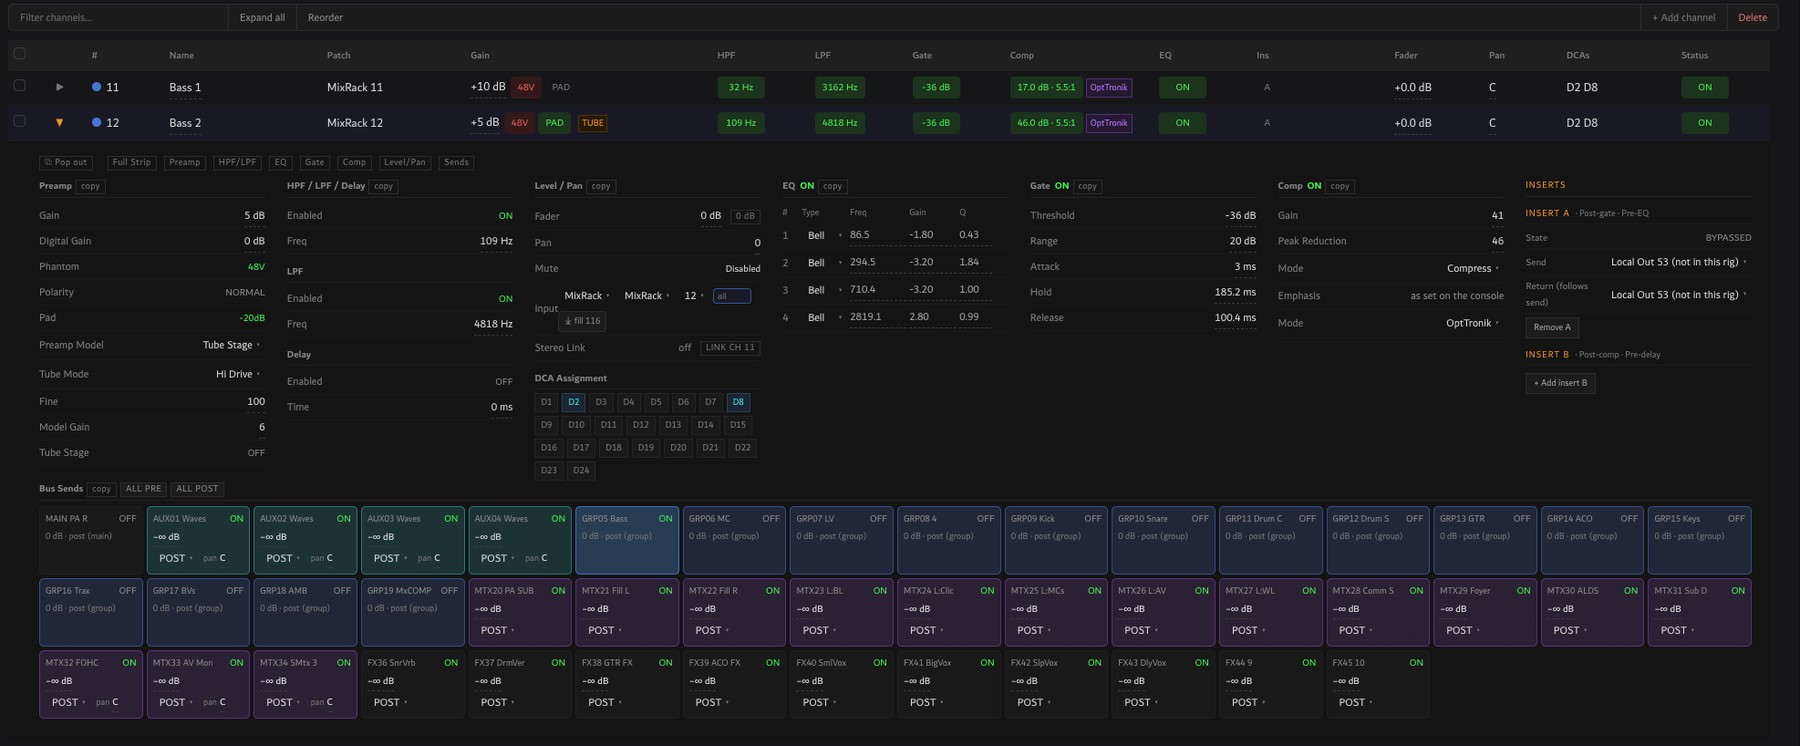
Task: Open the Sends tab
Action: point(456,162)
